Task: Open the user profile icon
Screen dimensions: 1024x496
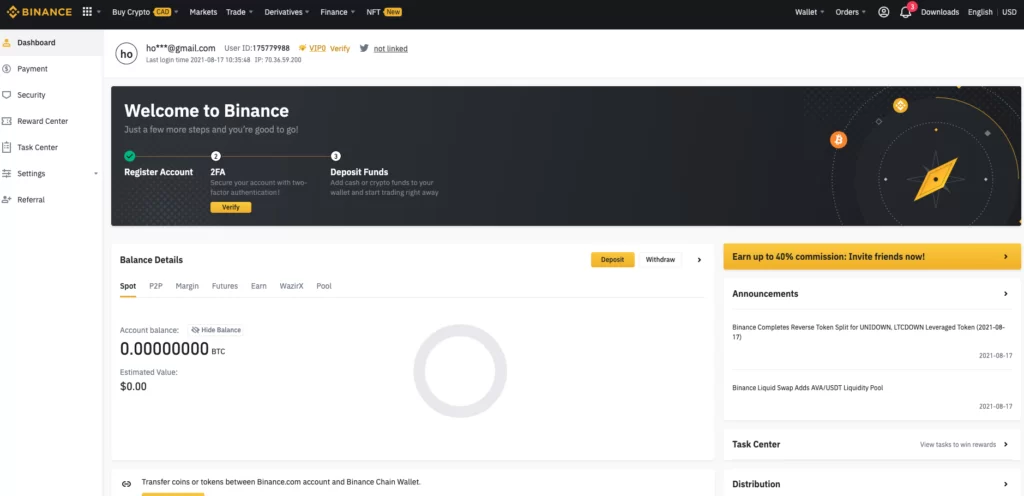Action: tap(884, 12)
